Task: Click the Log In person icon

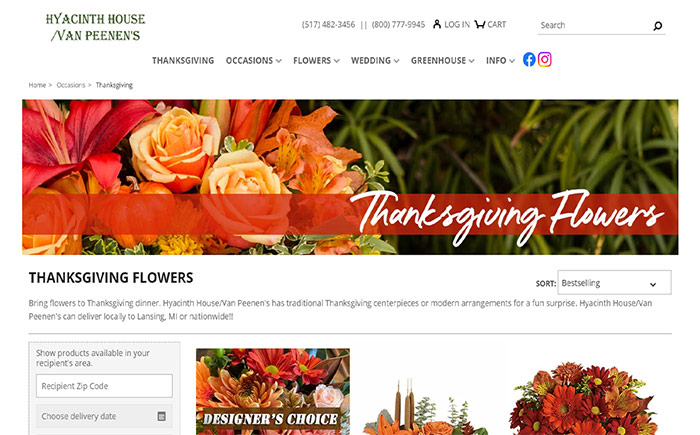Action: click(437, 24)
